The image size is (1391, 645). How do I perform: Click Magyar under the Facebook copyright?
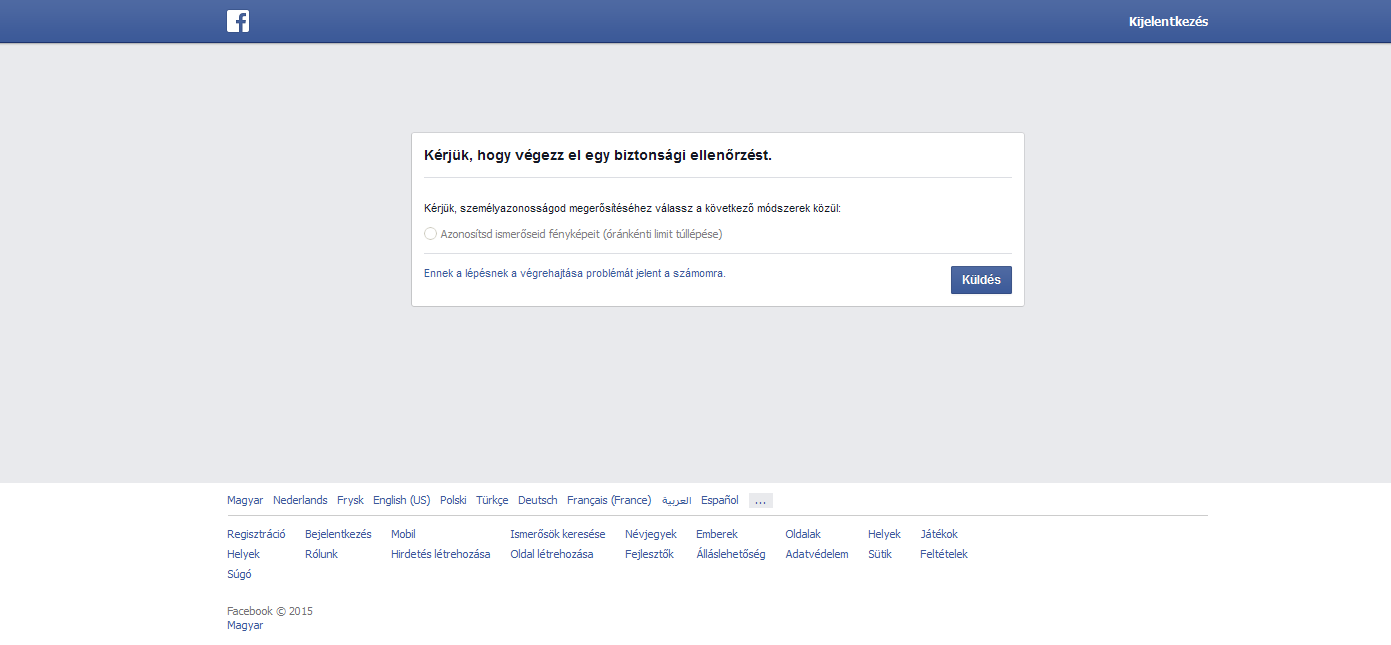(x=245, y=625)
